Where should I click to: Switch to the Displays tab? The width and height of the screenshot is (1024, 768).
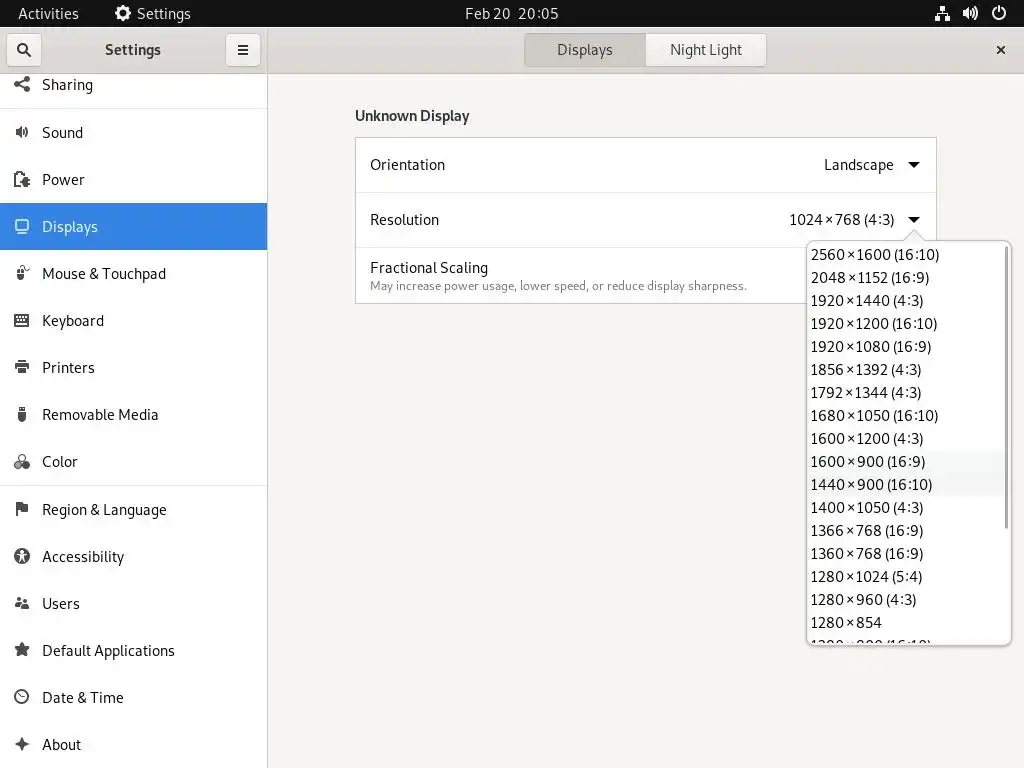pyautogui.click(x=584, y=50)
